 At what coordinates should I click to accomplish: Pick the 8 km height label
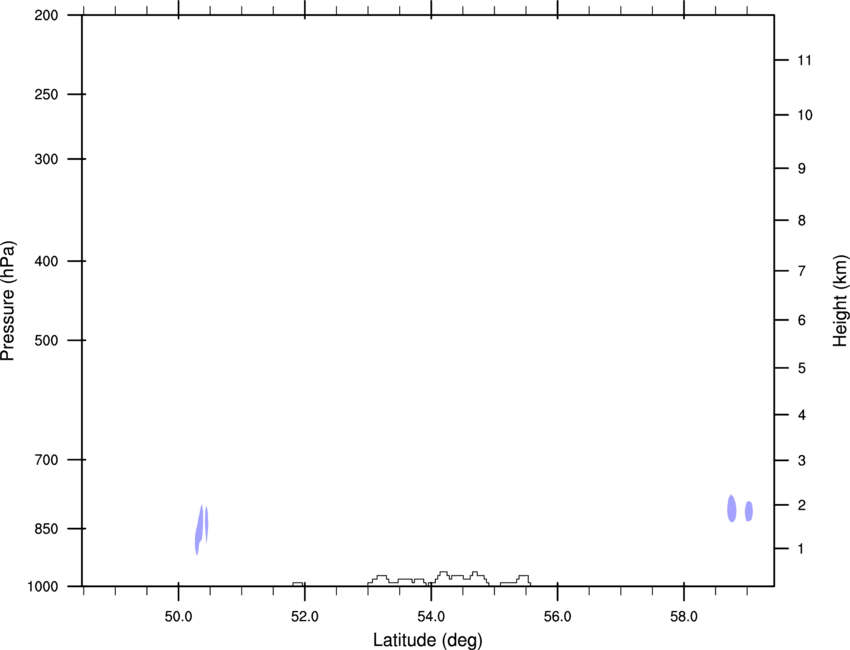[802, 220]
